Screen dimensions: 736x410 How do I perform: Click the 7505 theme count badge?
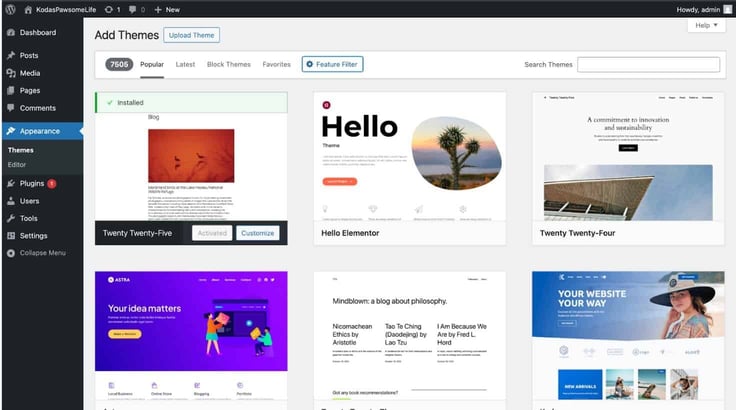pyautogui.click(x=119, y=64)
